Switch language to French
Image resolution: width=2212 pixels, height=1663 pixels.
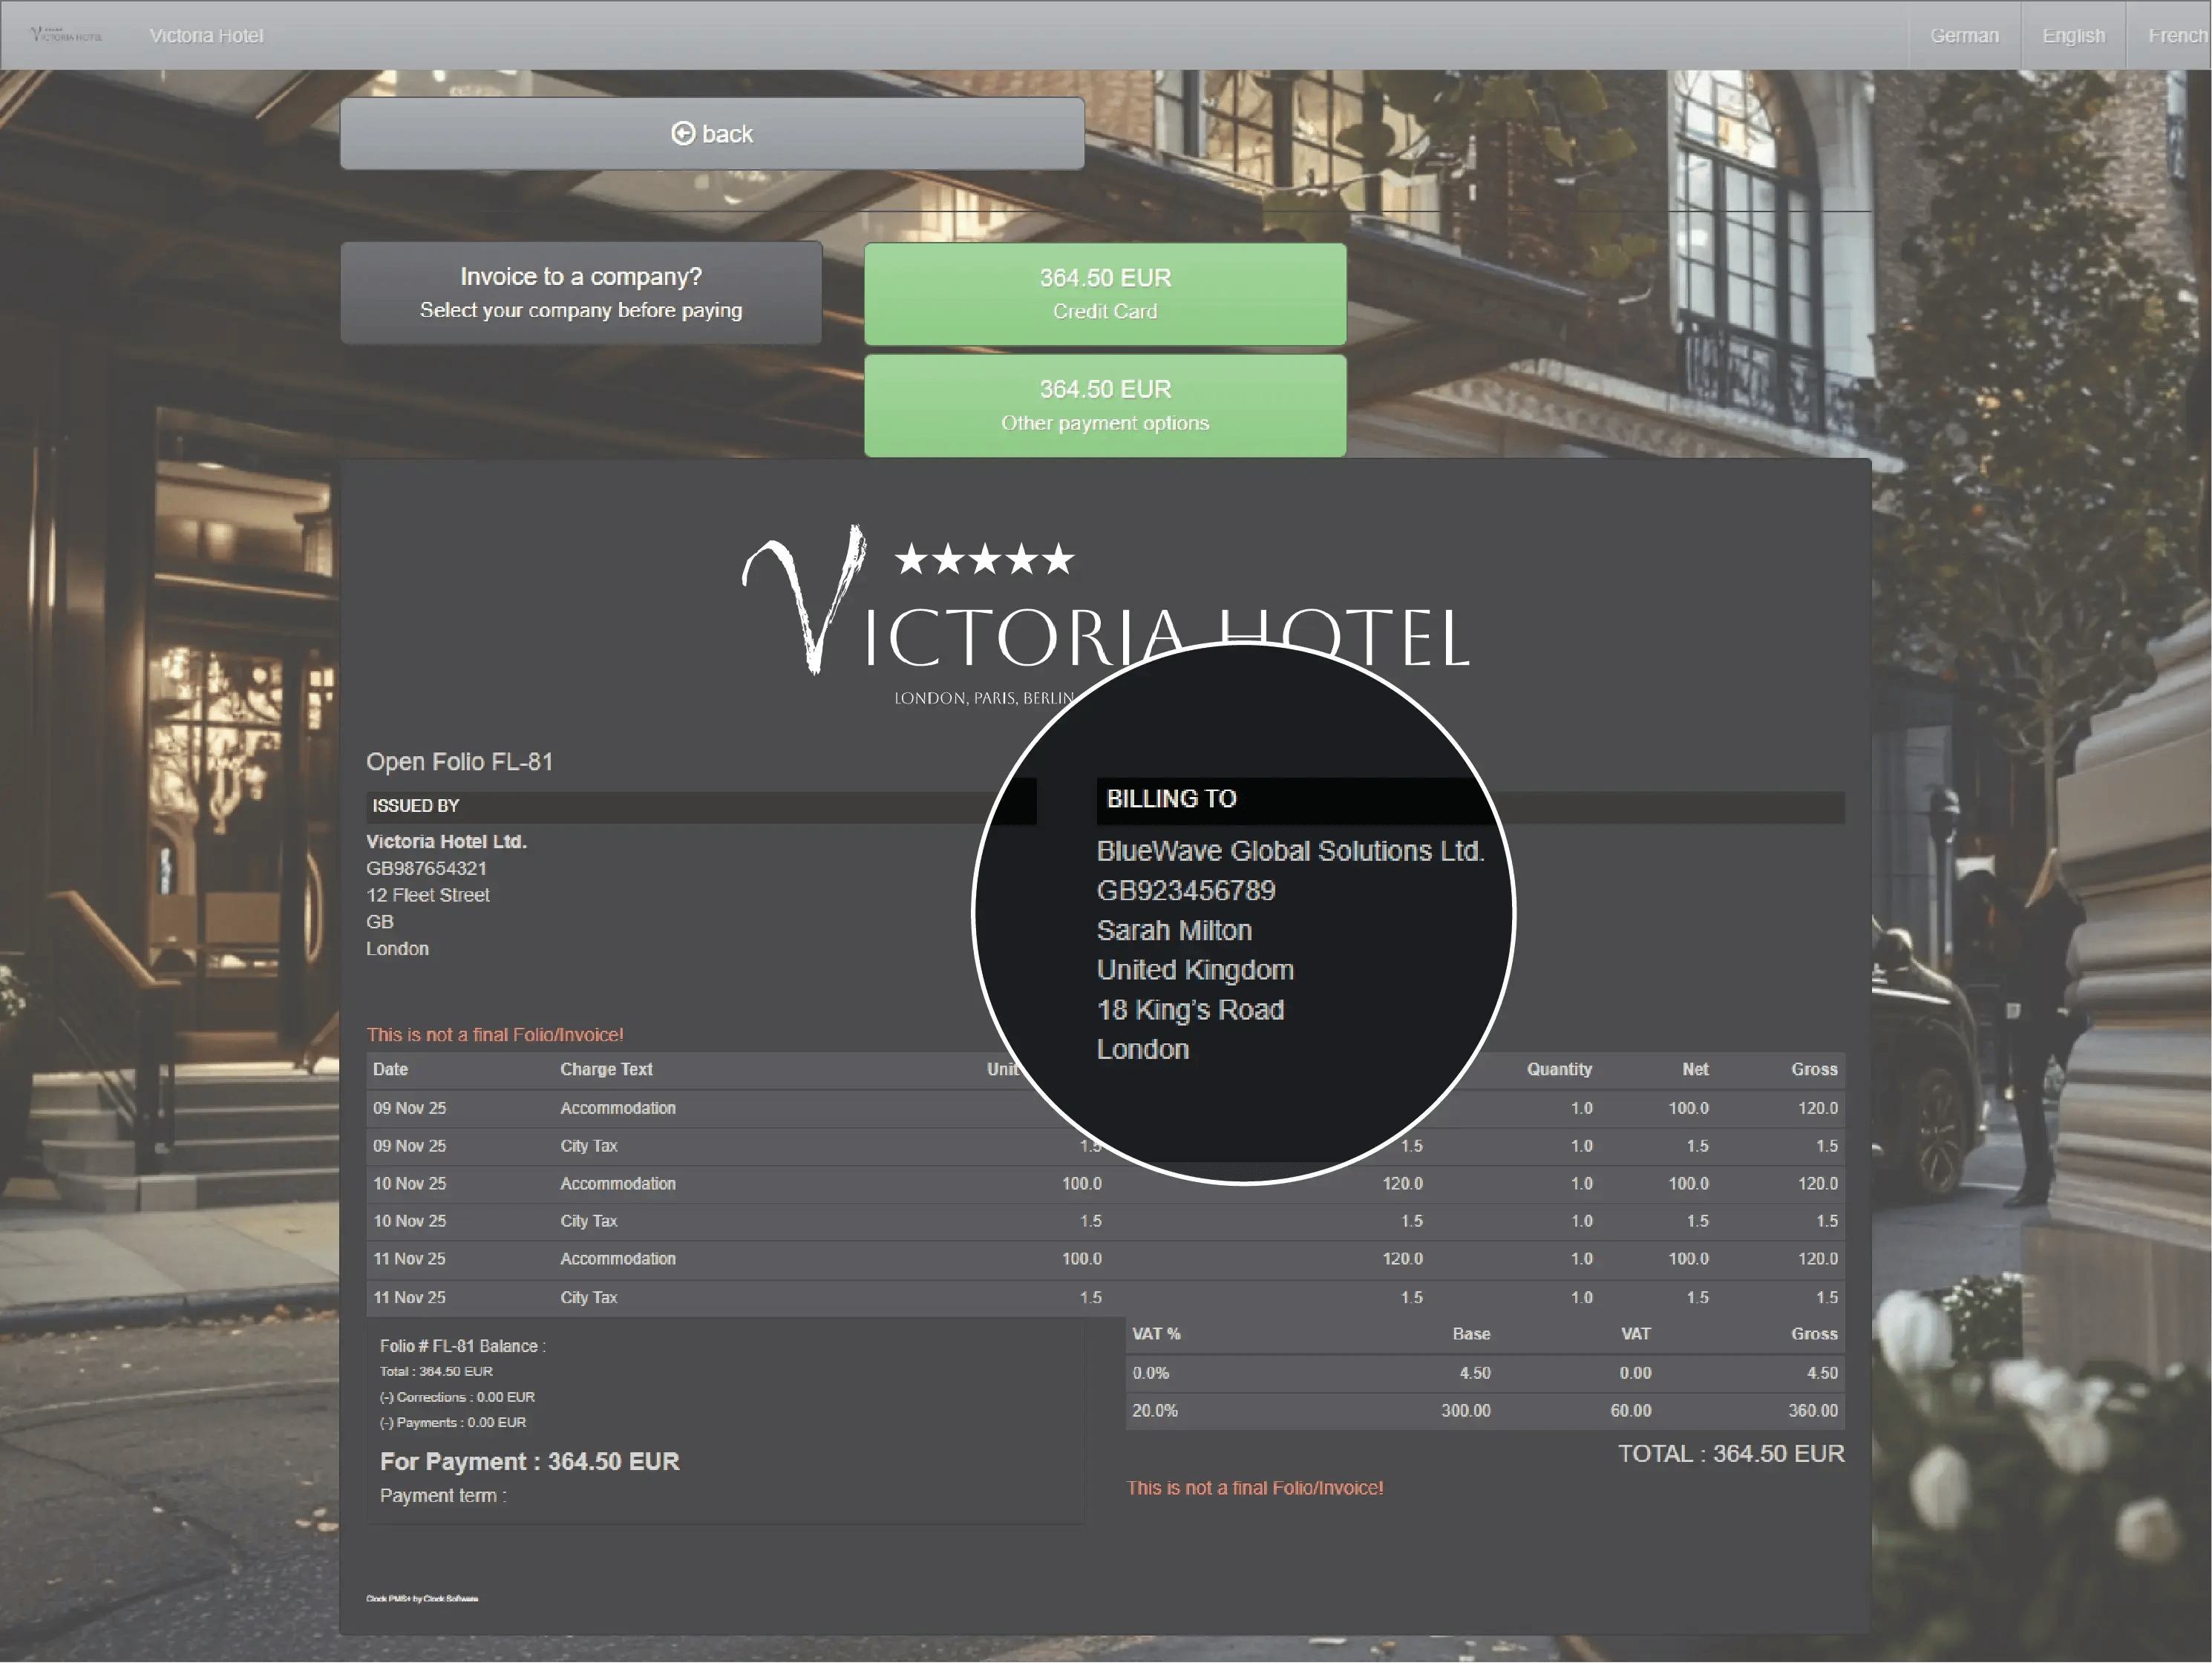(2176, 36)
